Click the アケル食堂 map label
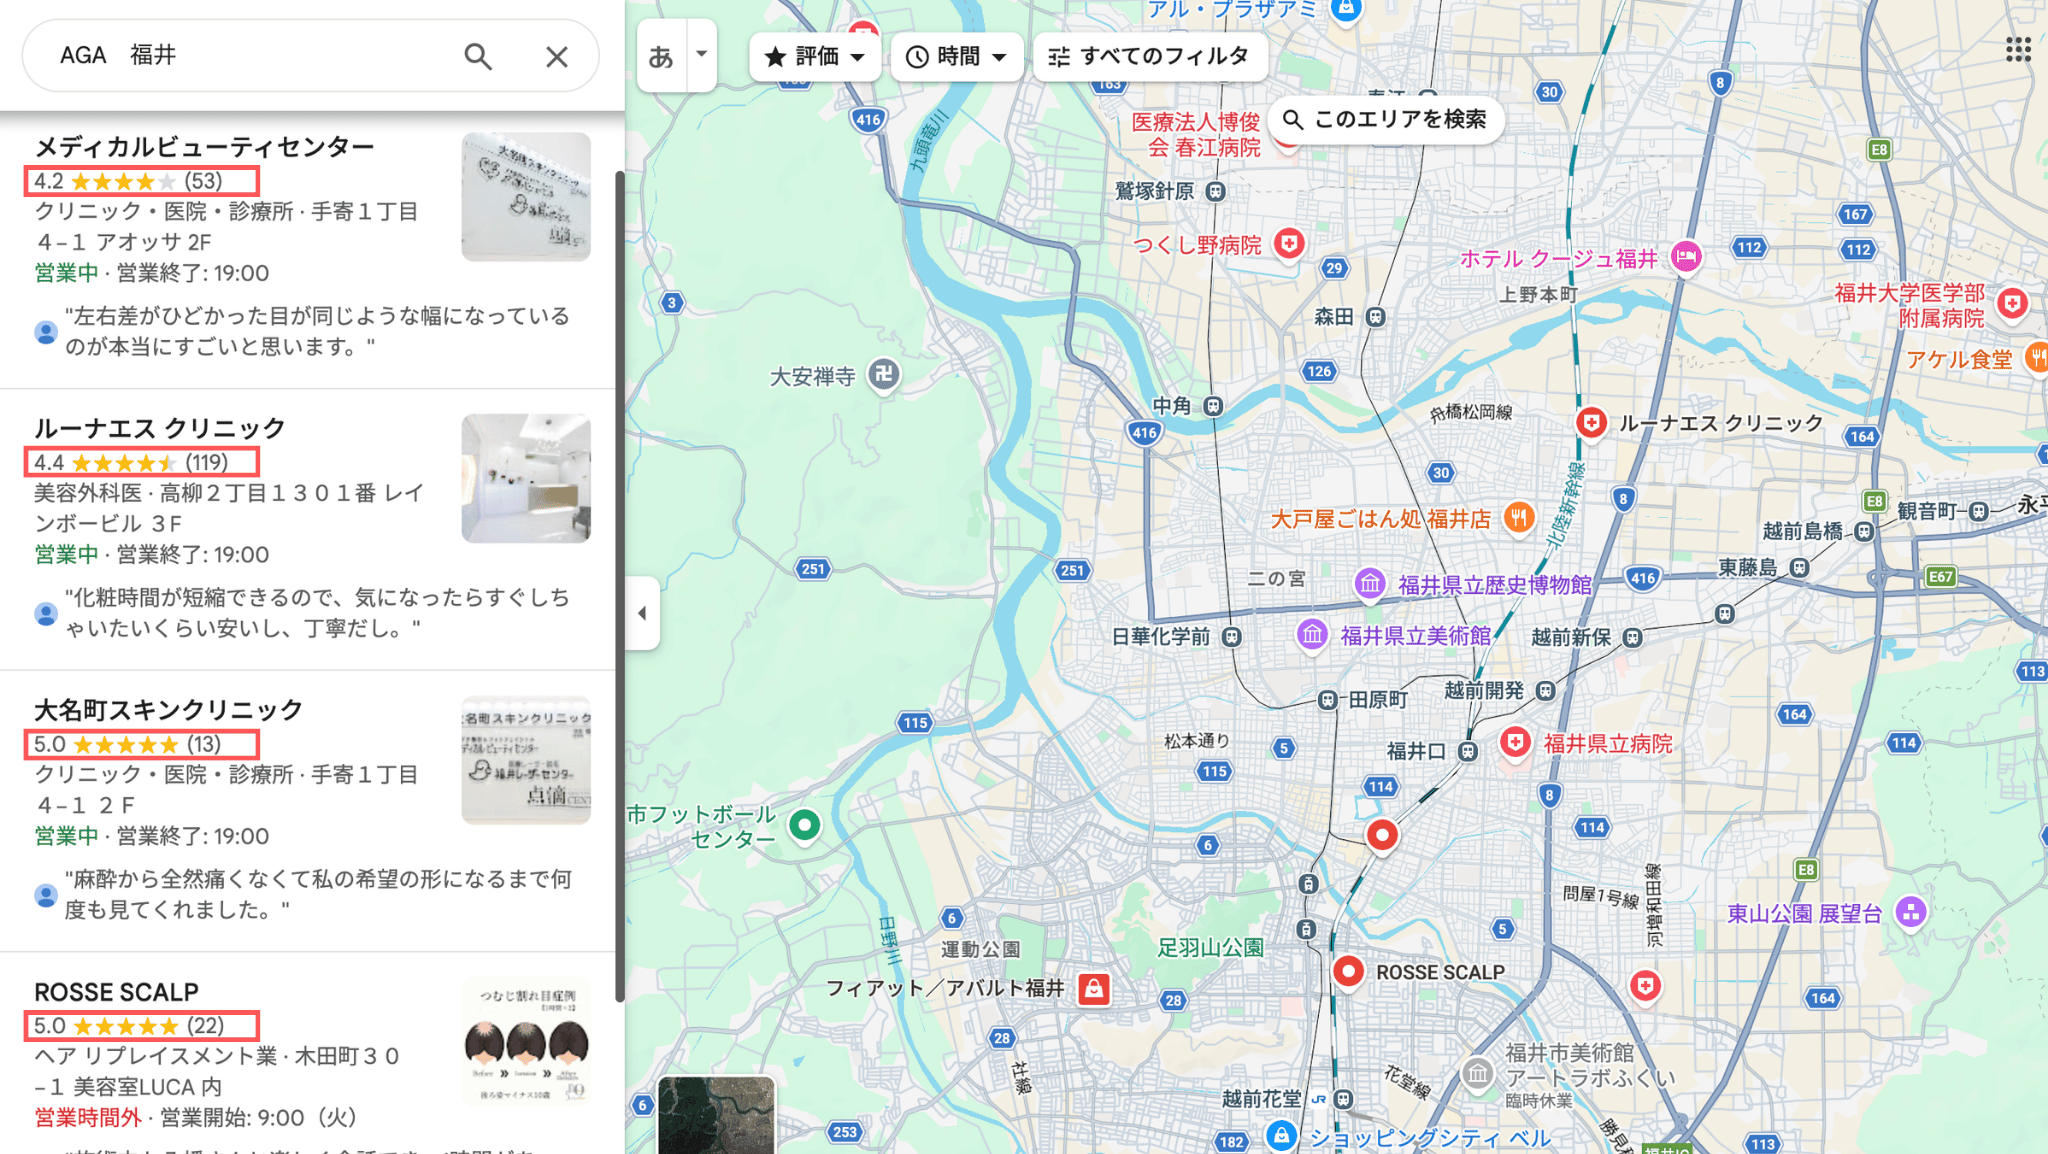Screen dimensions: 2048x1154 (1959, 359)
